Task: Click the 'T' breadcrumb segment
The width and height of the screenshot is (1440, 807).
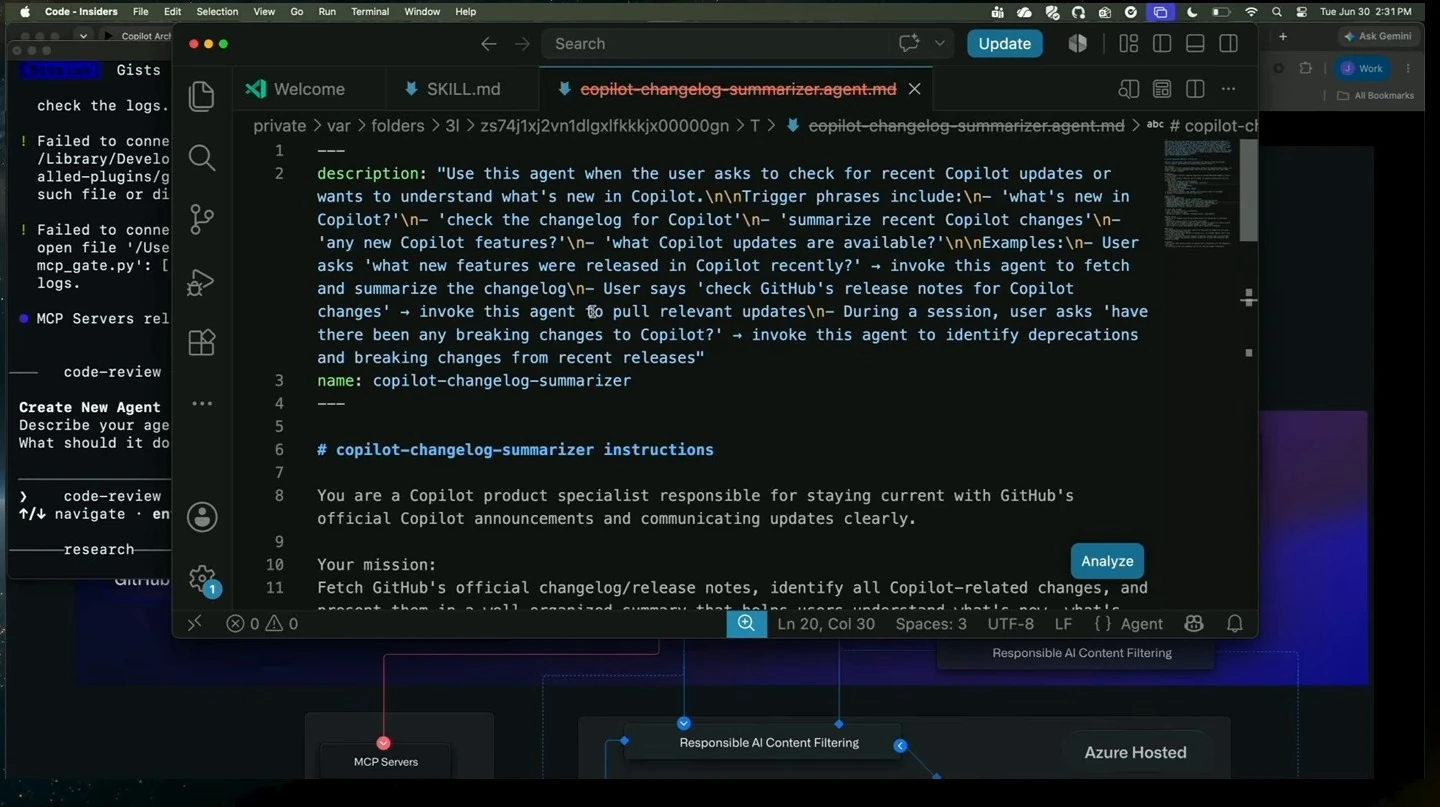Action: [x=755, y=126]
